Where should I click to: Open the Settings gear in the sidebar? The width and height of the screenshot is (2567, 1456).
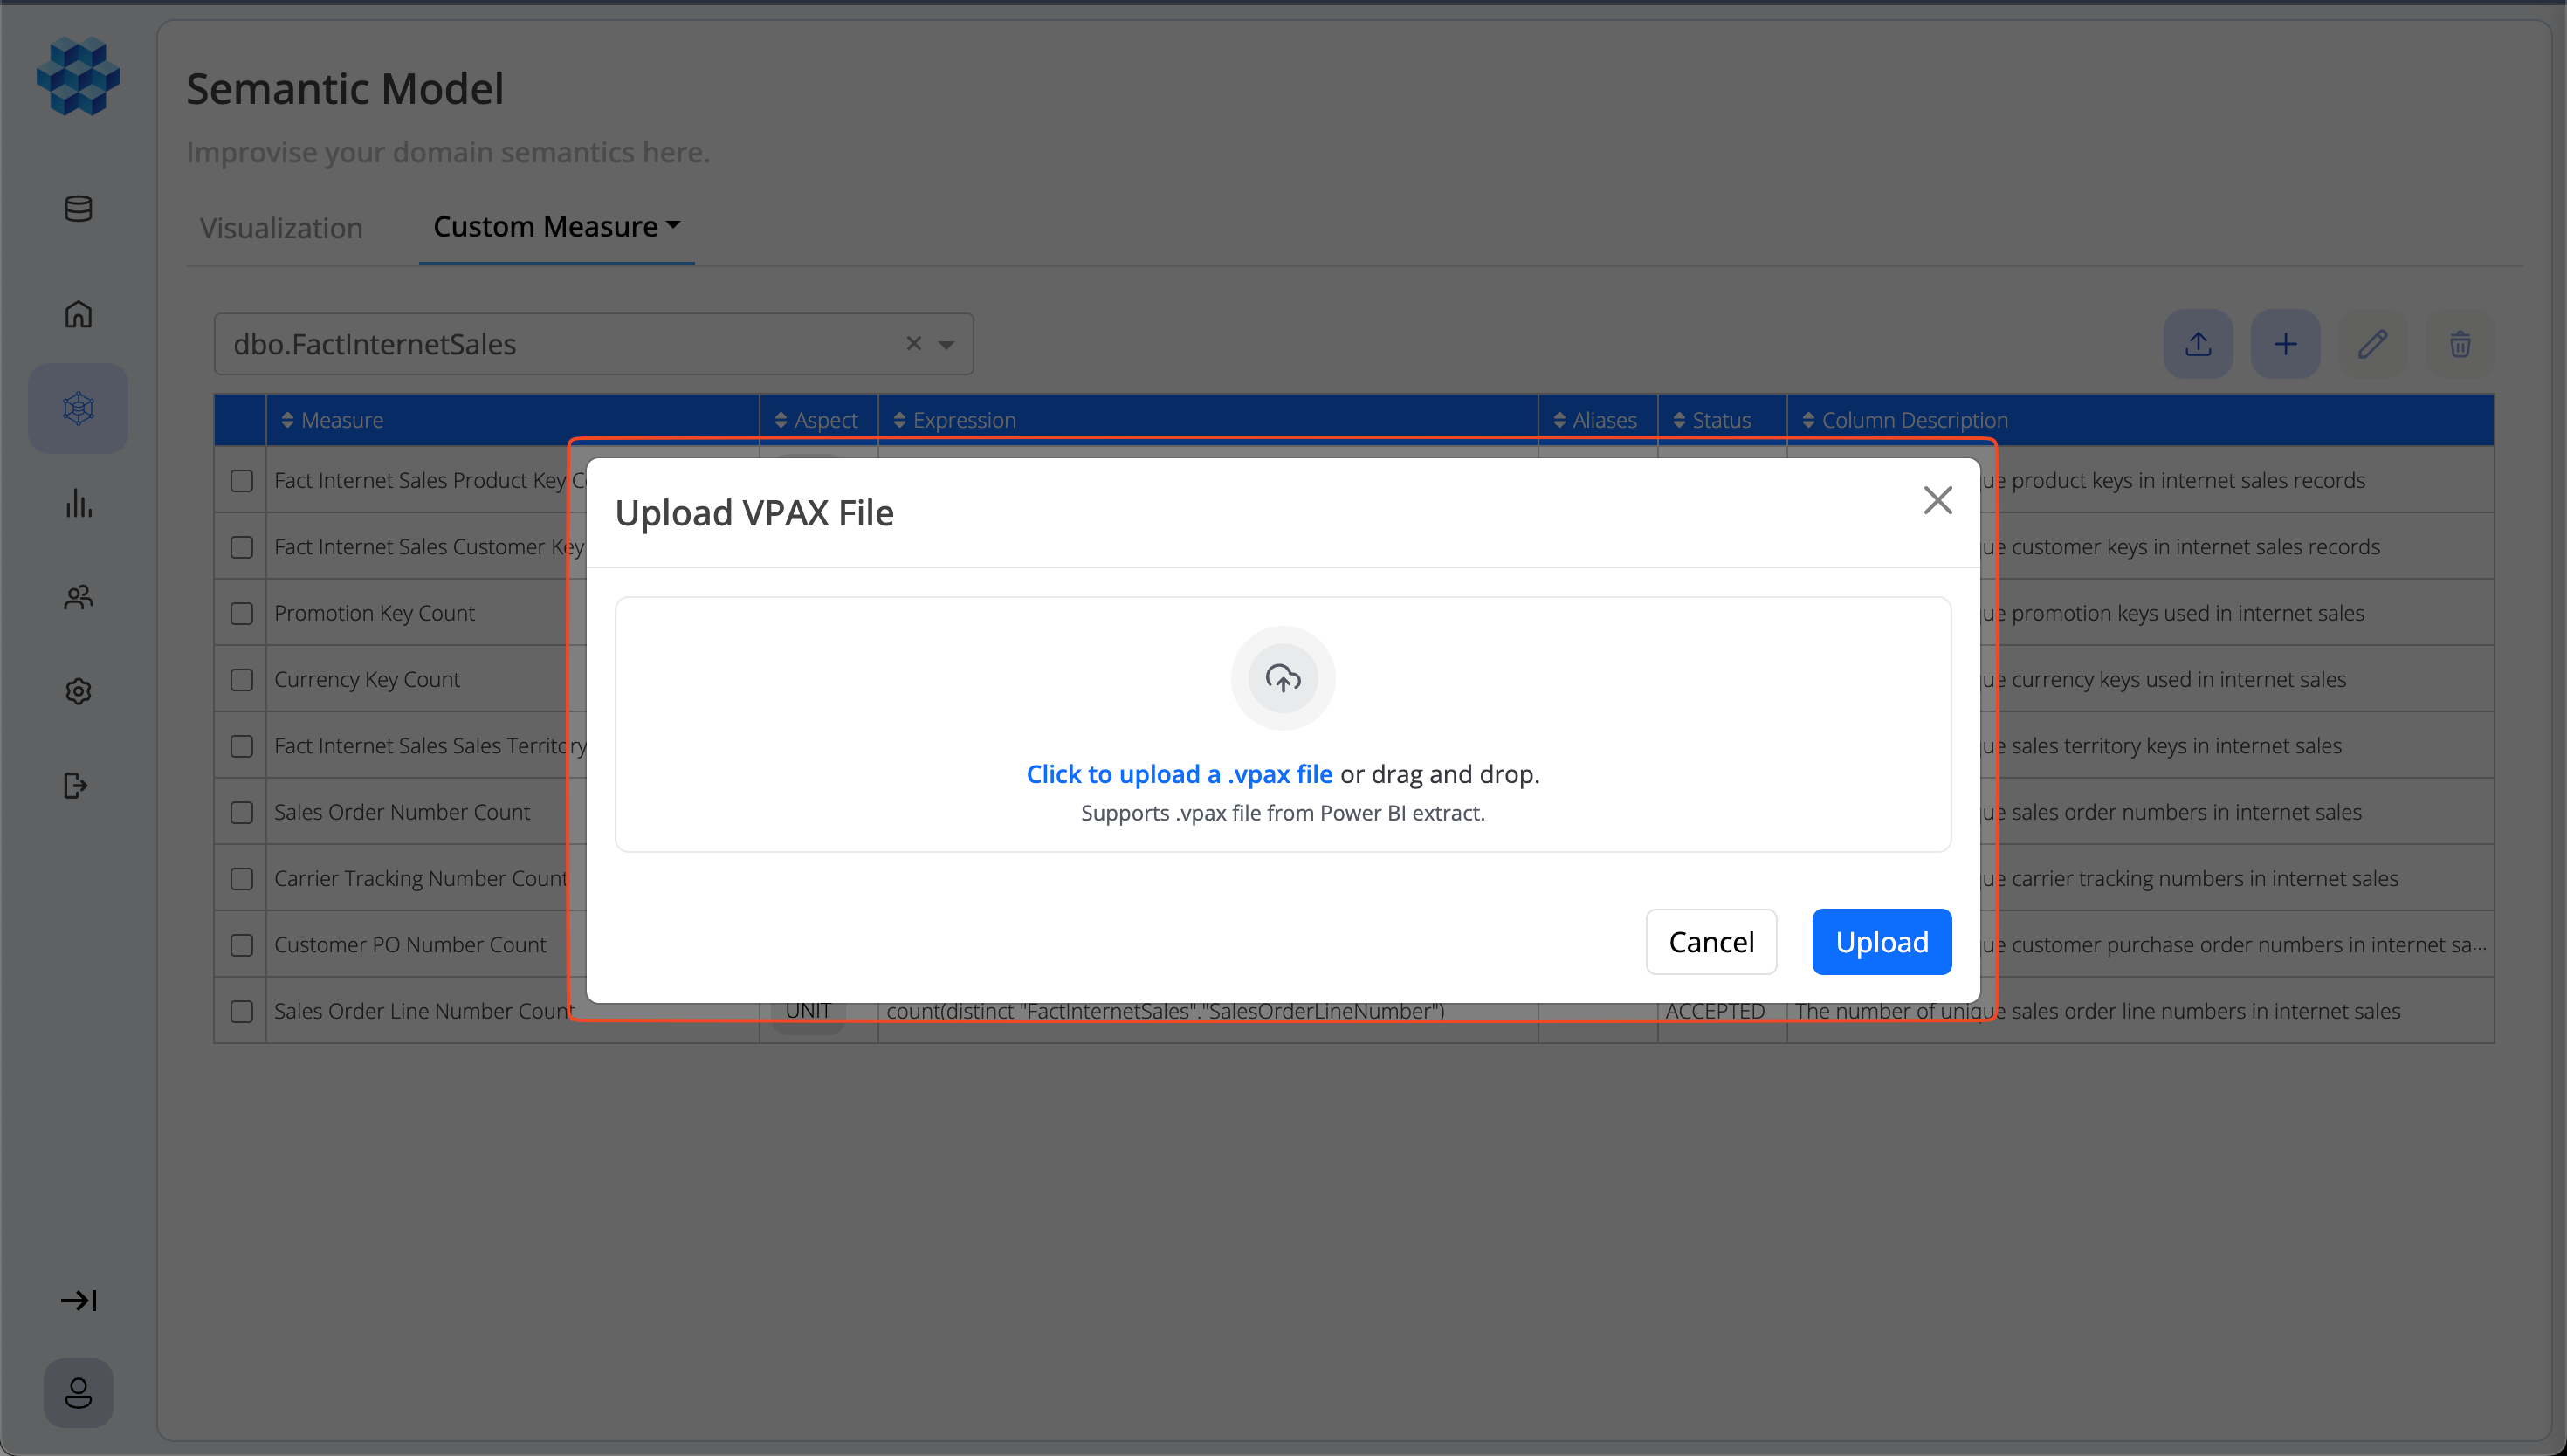[x=78, y=691]
